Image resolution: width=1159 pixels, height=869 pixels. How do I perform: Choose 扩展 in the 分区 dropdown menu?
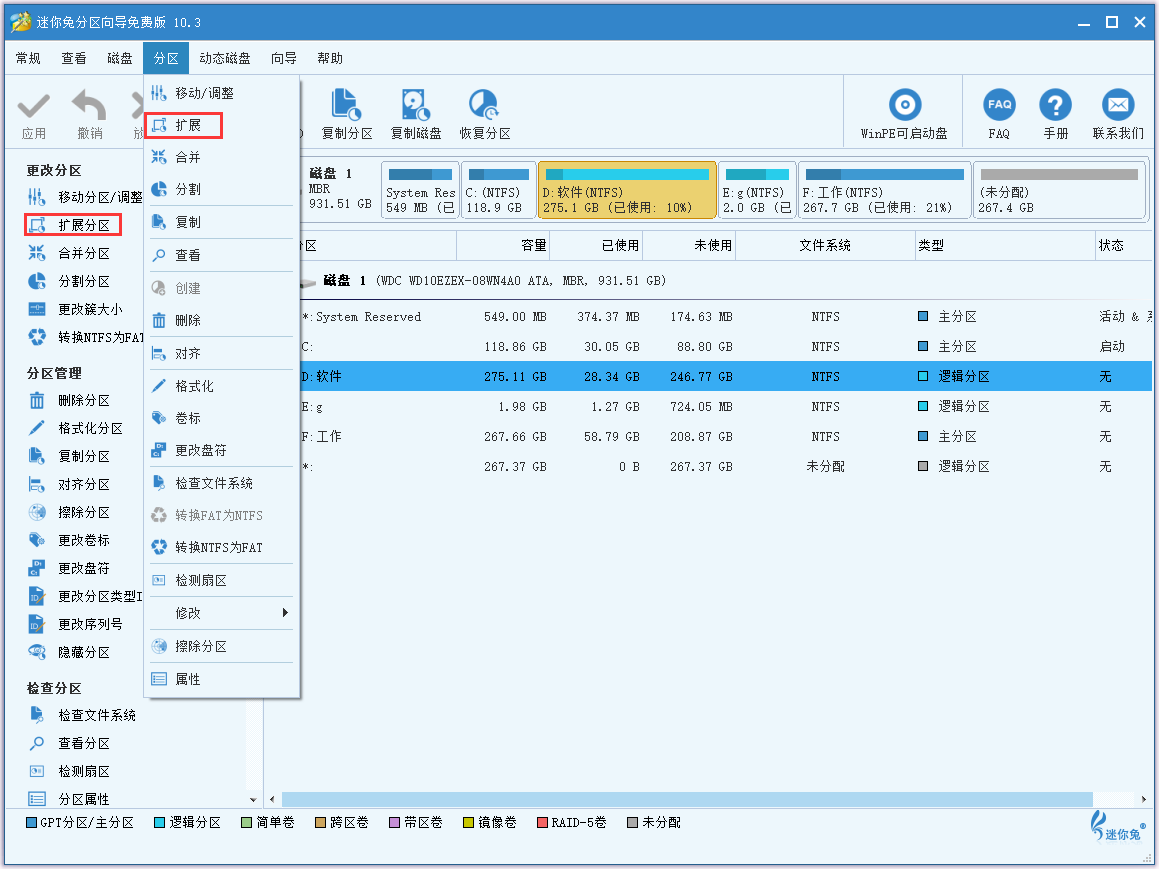(x=222, y=126)
